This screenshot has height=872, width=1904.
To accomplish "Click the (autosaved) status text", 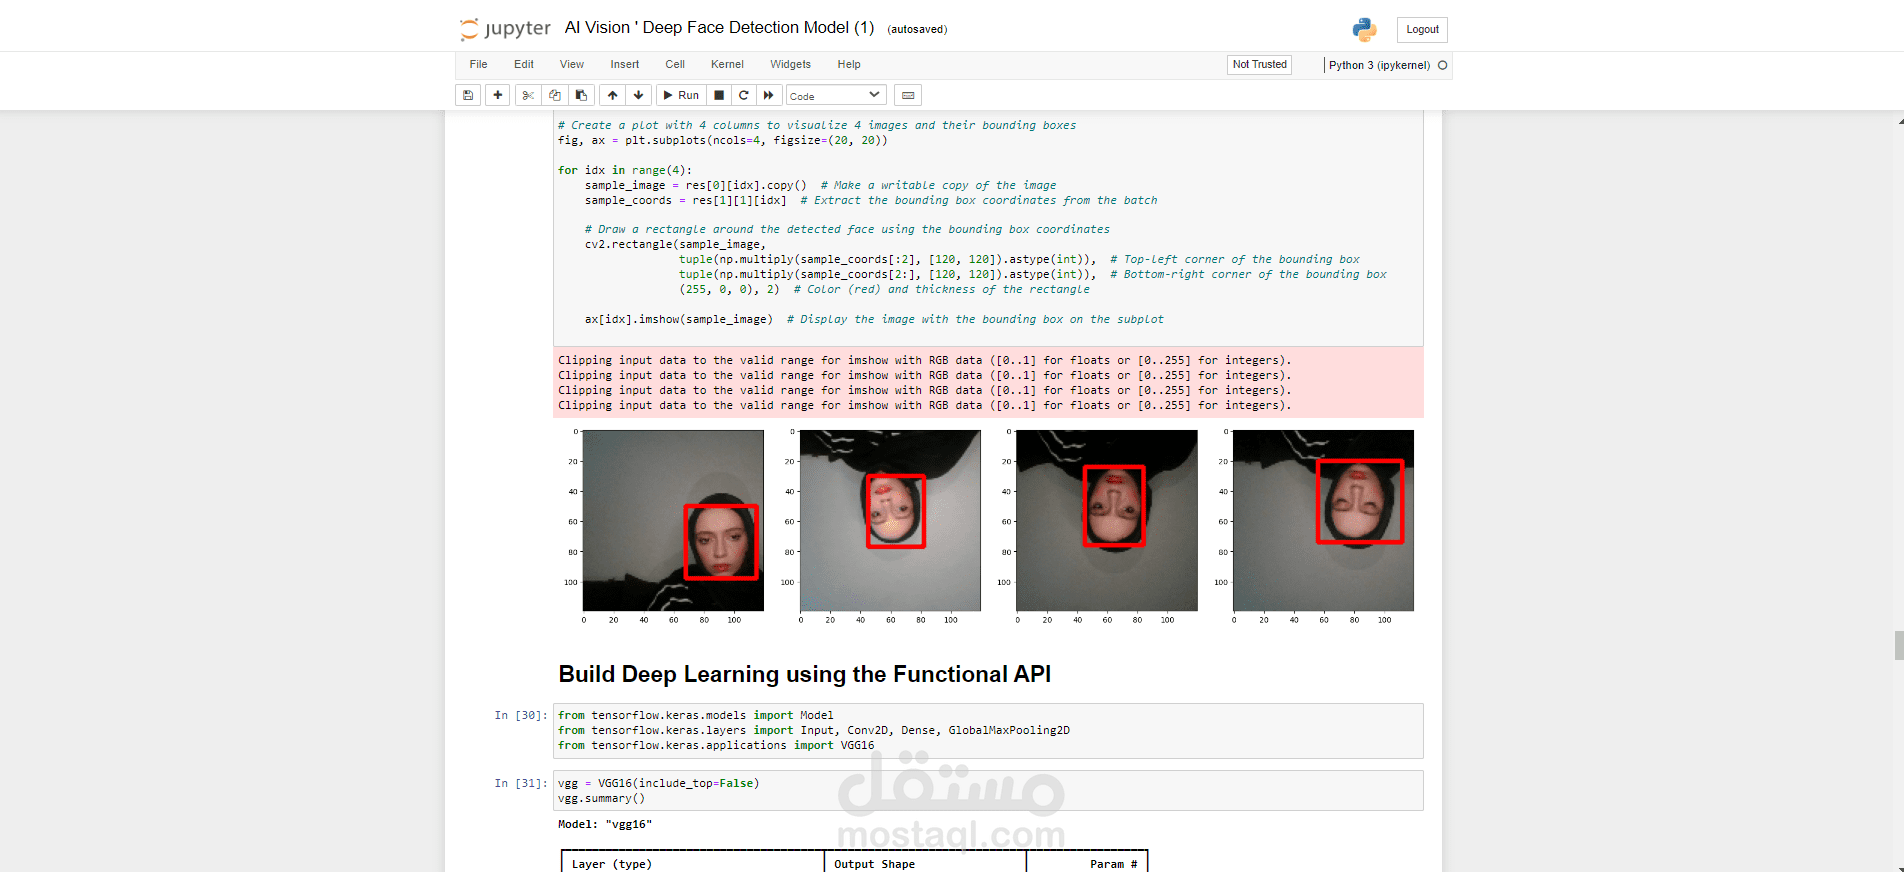I will 917,29.
